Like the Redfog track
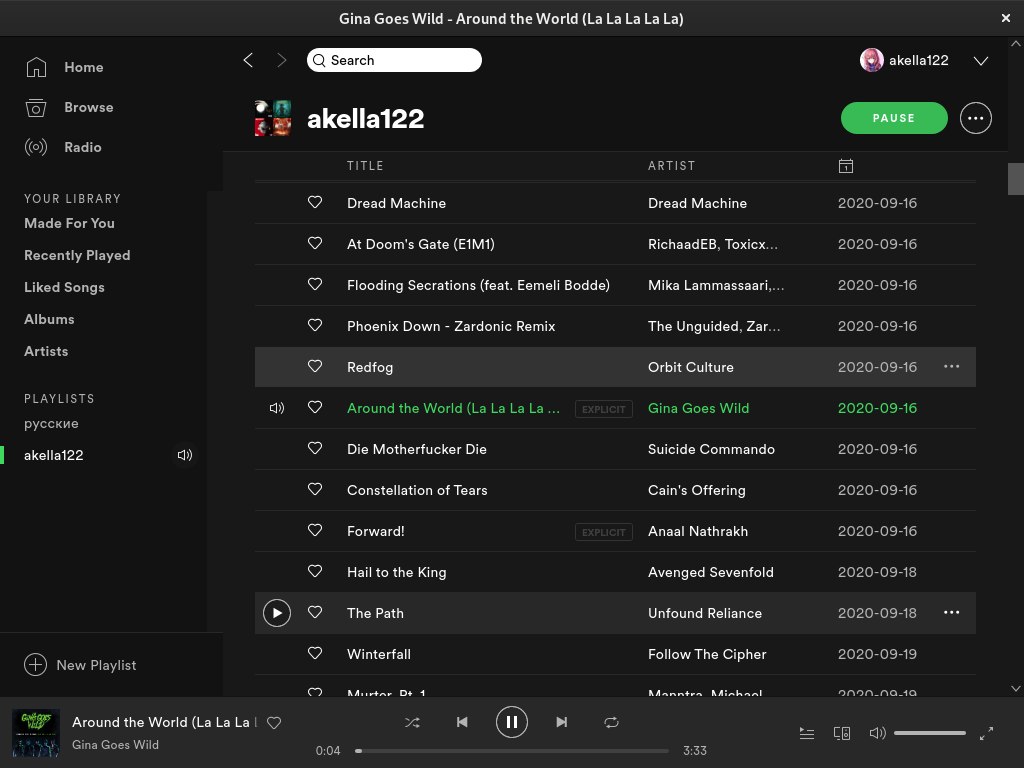 (x=315, y=366)
